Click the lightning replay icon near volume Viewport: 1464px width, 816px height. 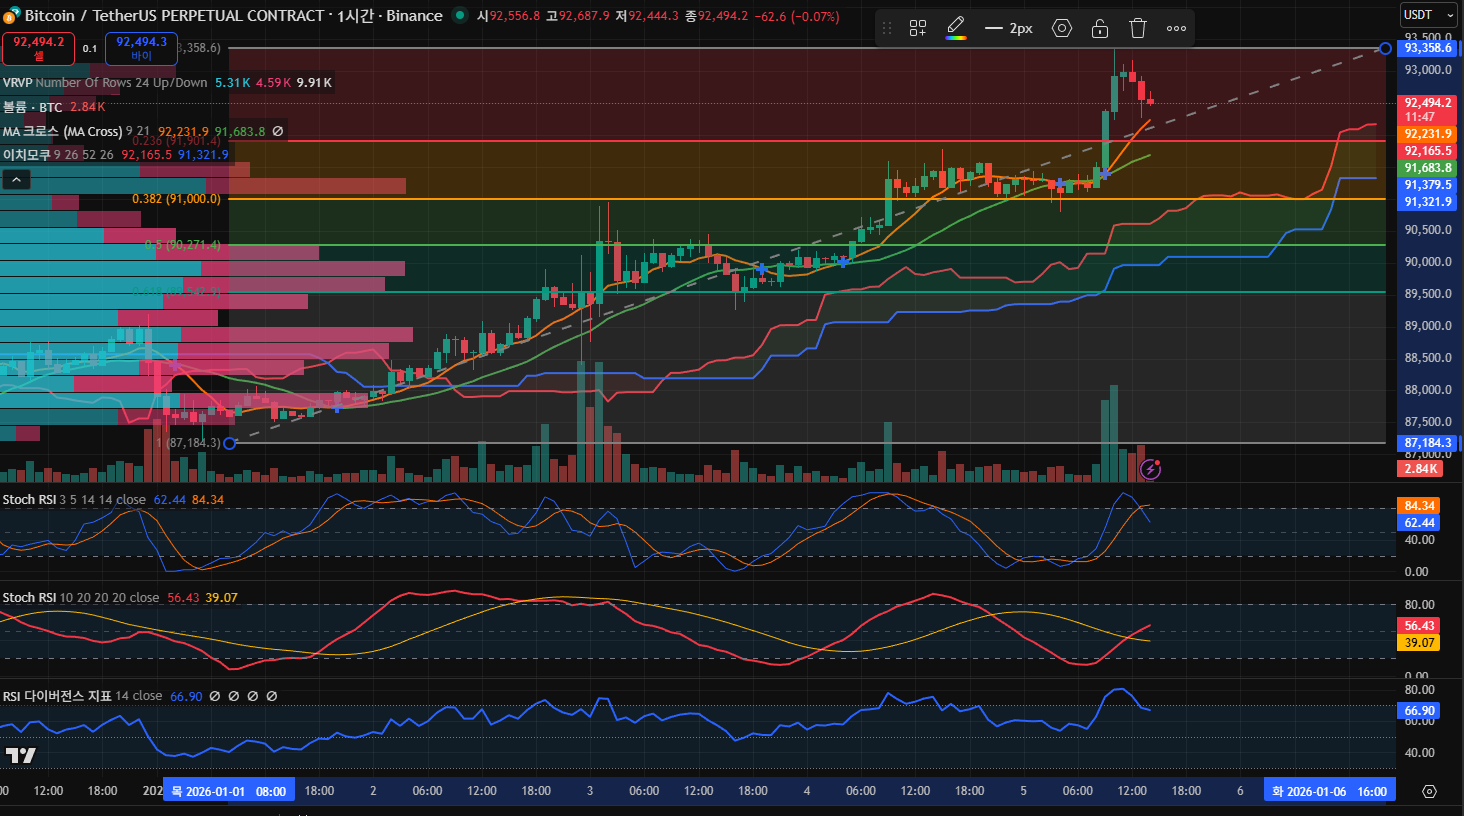tap(1151, 469)
